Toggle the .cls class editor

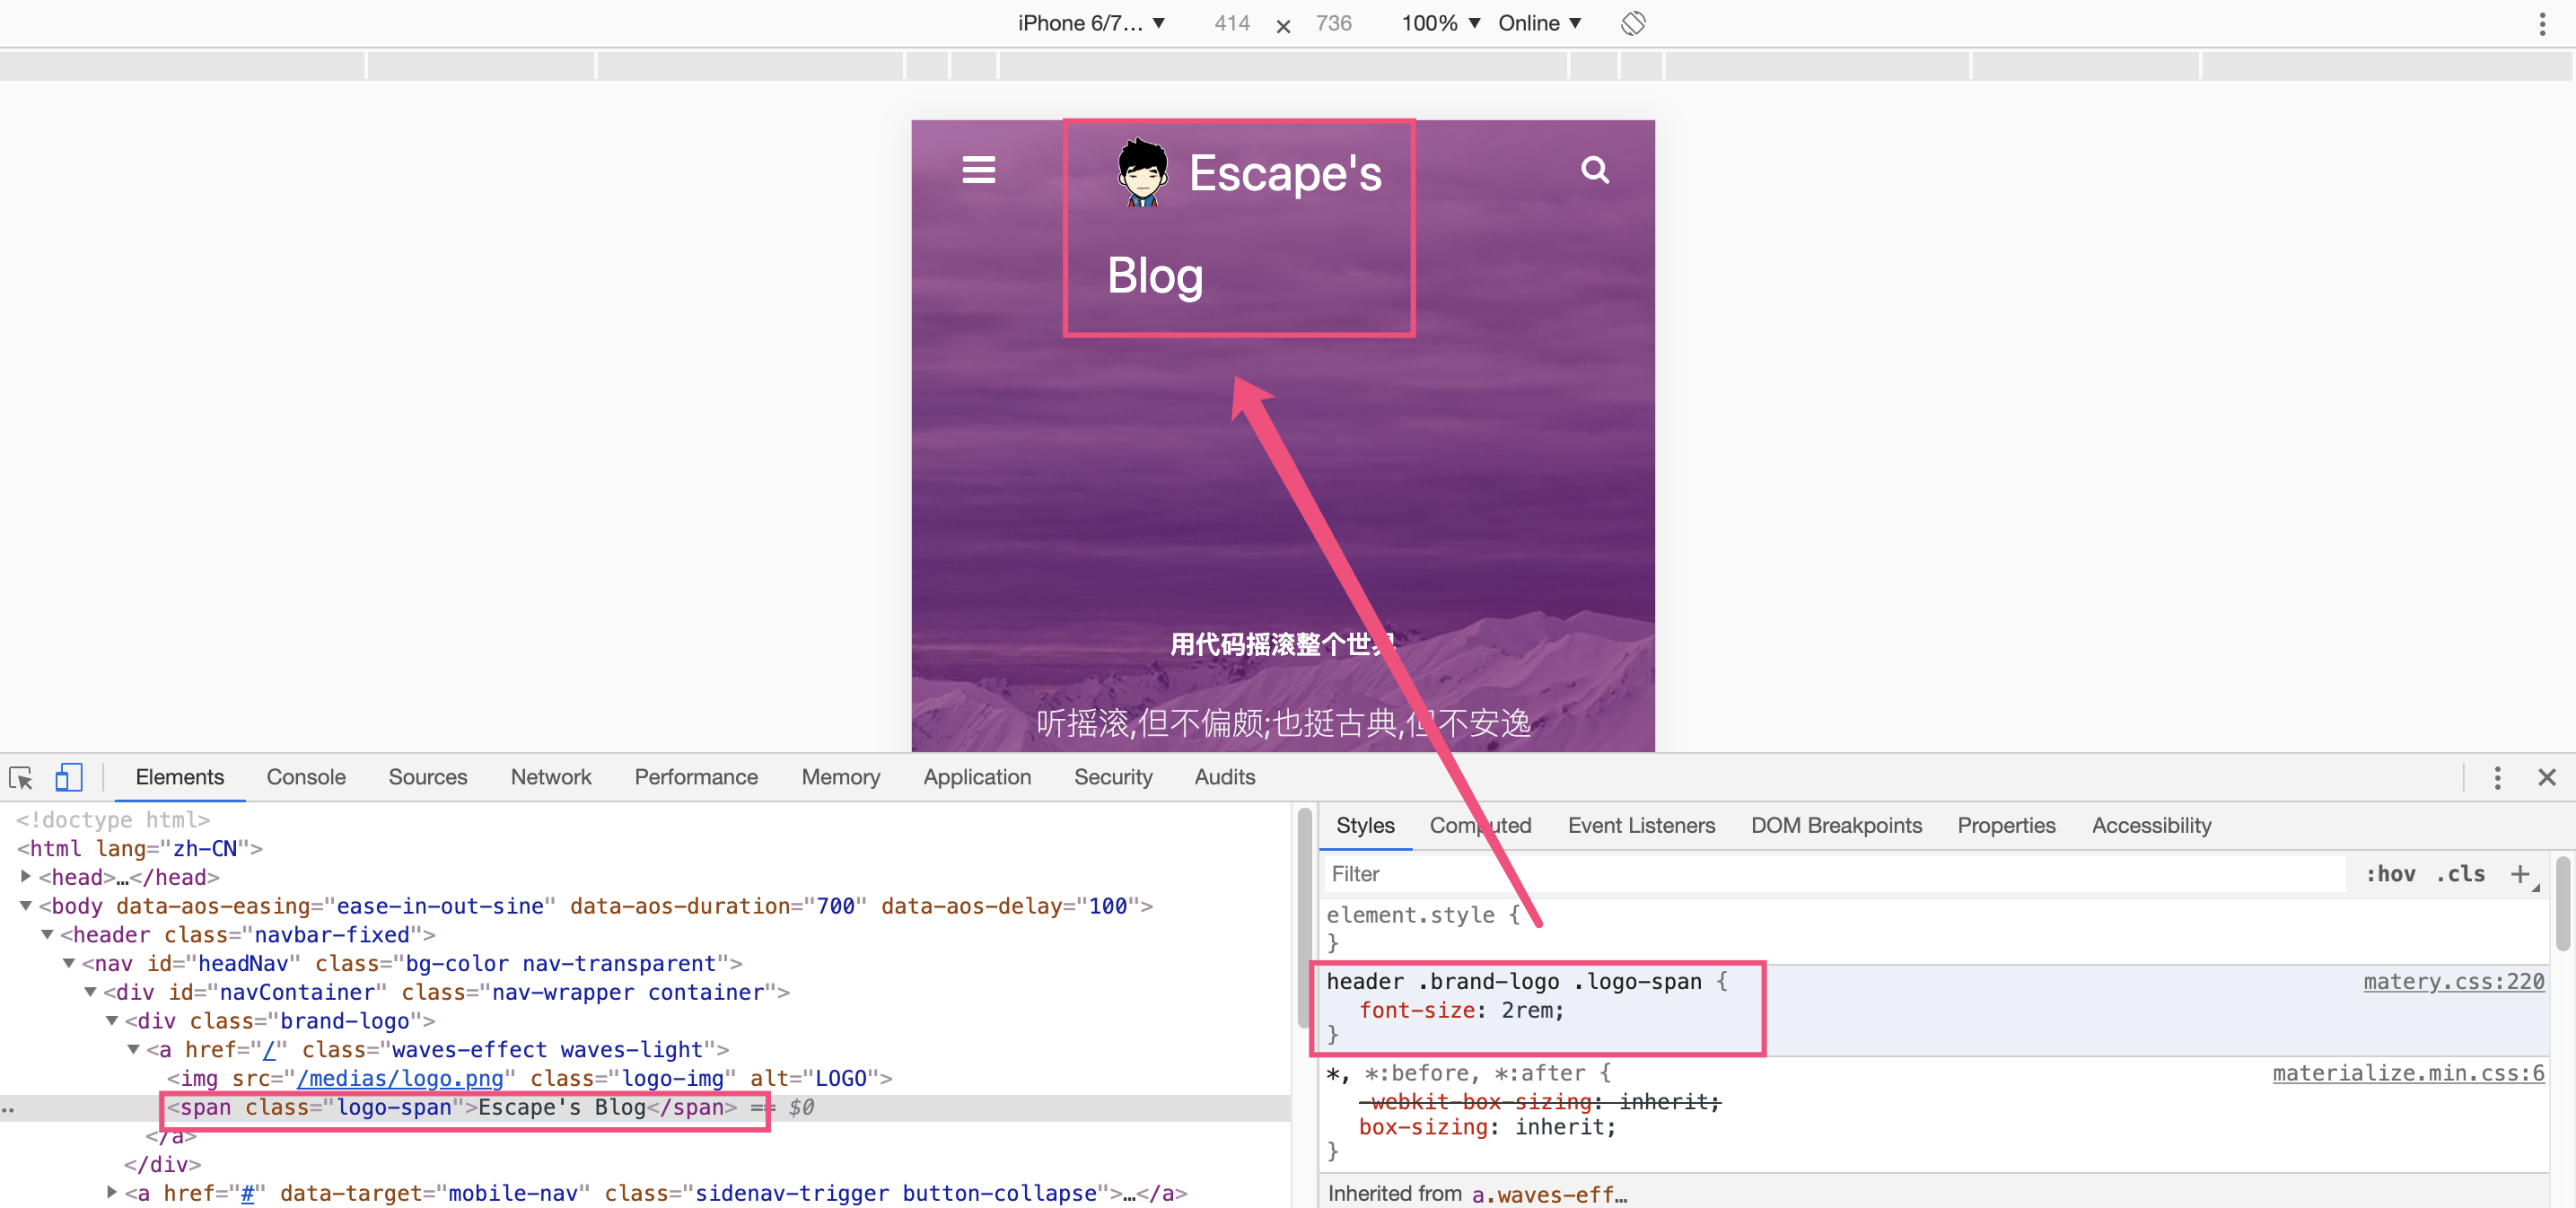point(2462,873)
